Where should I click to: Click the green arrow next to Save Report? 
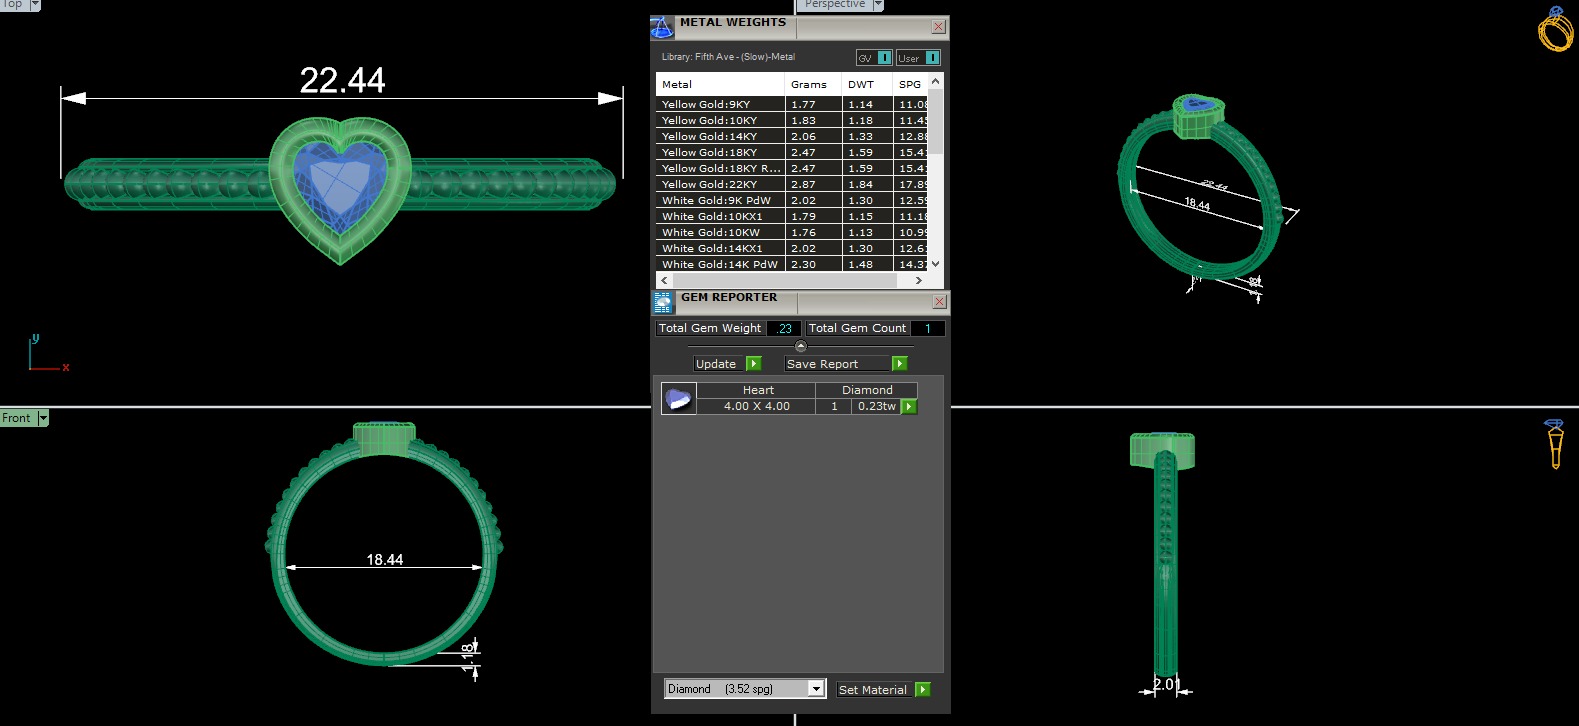(899, 364)
